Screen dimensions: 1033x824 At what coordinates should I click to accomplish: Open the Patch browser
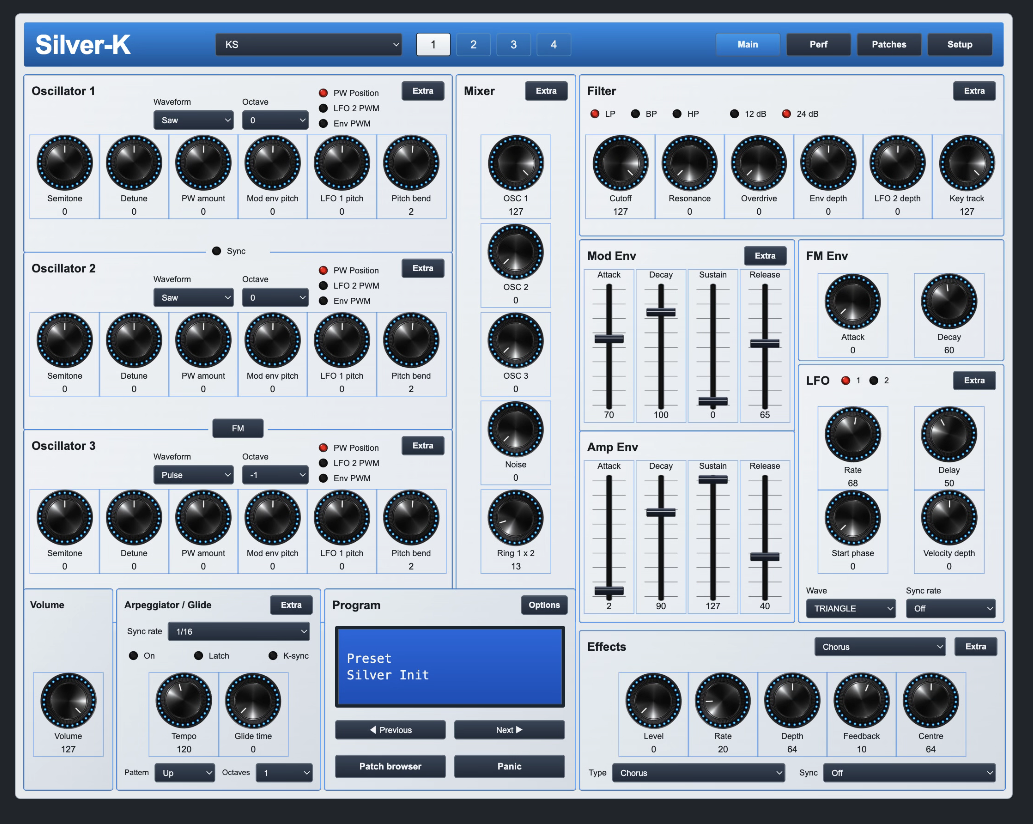[390, 766]
